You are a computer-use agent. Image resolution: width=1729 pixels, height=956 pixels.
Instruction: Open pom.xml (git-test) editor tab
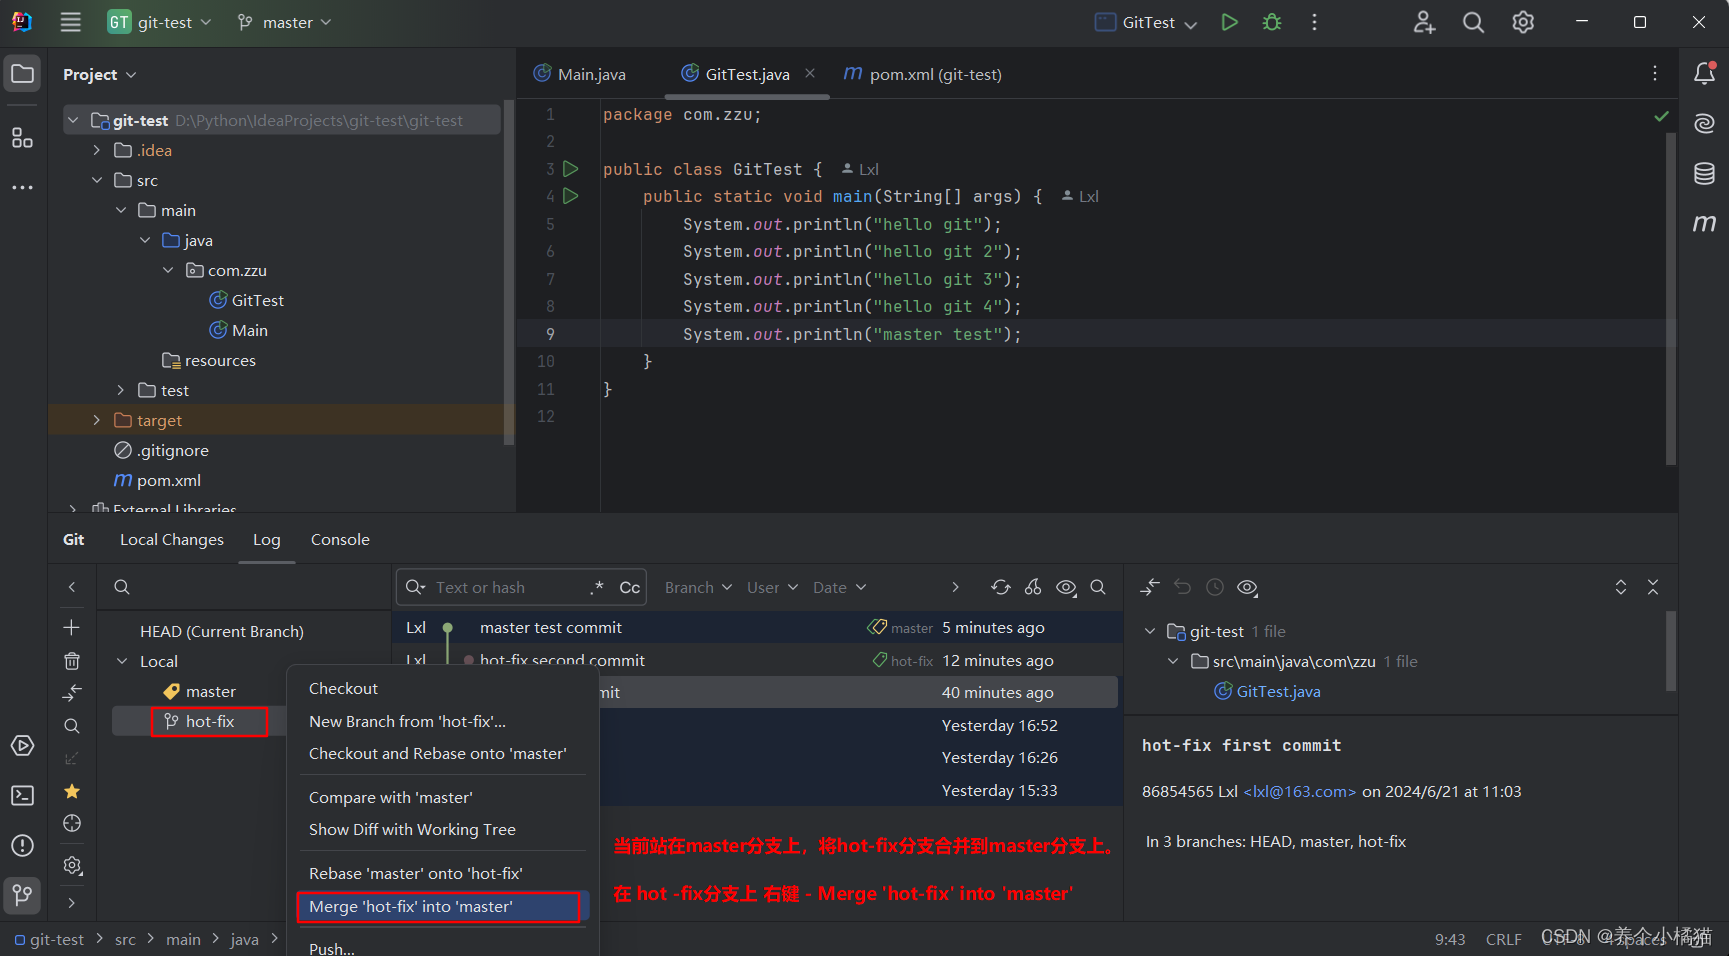[x=922, y=74]
